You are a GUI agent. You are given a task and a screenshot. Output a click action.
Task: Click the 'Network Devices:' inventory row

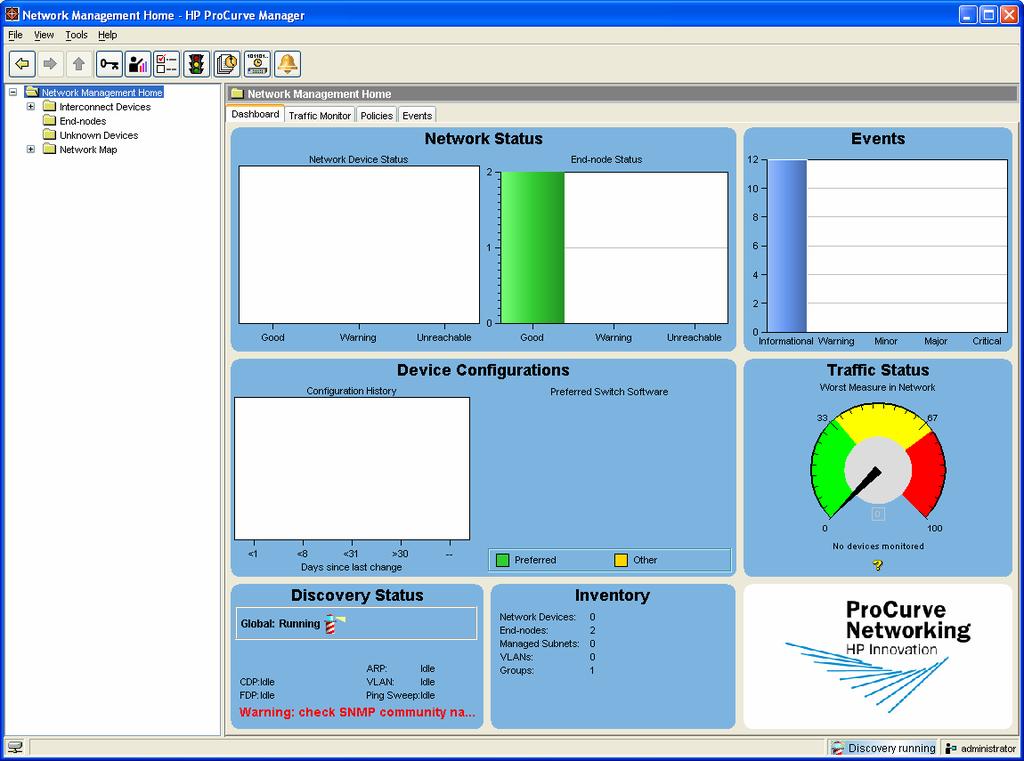(547, 617)
